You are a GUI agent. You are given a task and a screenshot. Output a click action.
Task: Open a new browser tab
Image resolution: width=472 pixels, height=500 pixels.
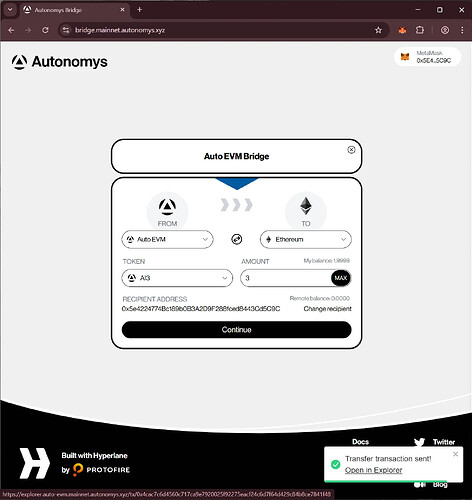139,10
